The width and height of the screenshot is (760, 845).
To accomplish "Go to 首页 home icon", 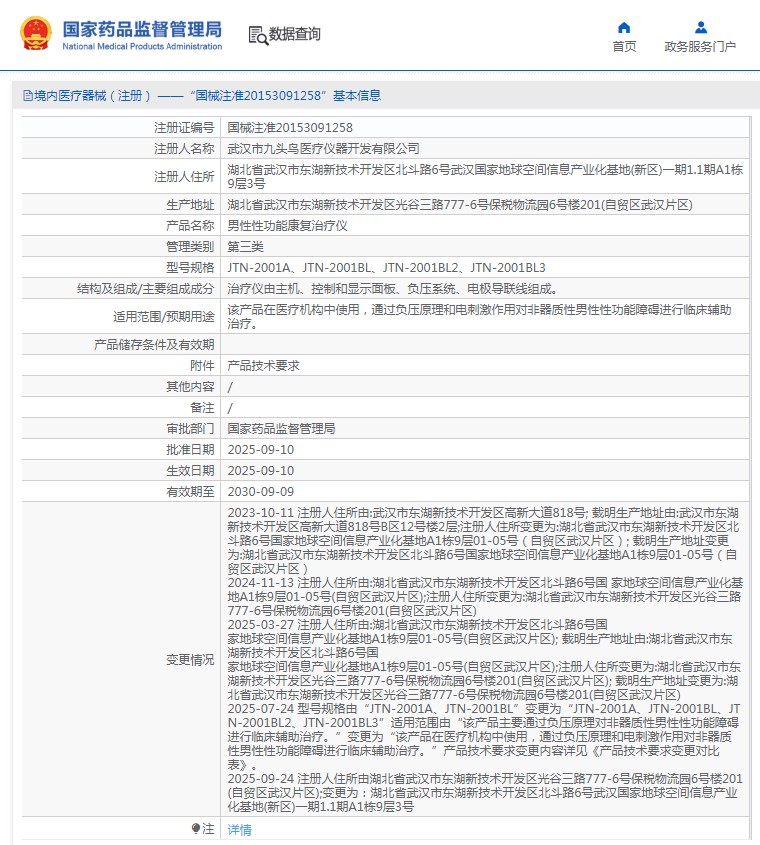I will click(624, 27).
